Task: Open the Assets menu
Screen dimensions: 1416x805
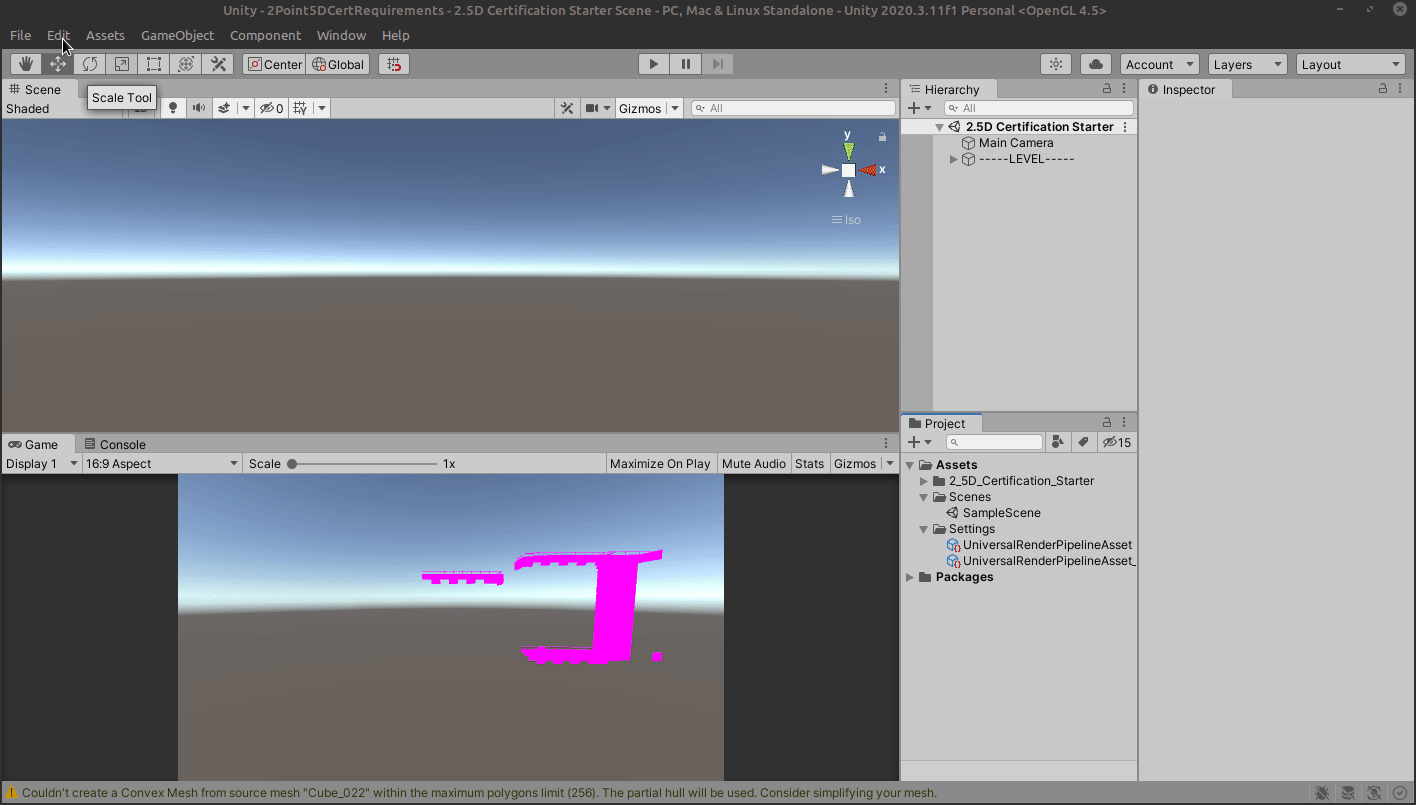Action: [x=105, y=35]
